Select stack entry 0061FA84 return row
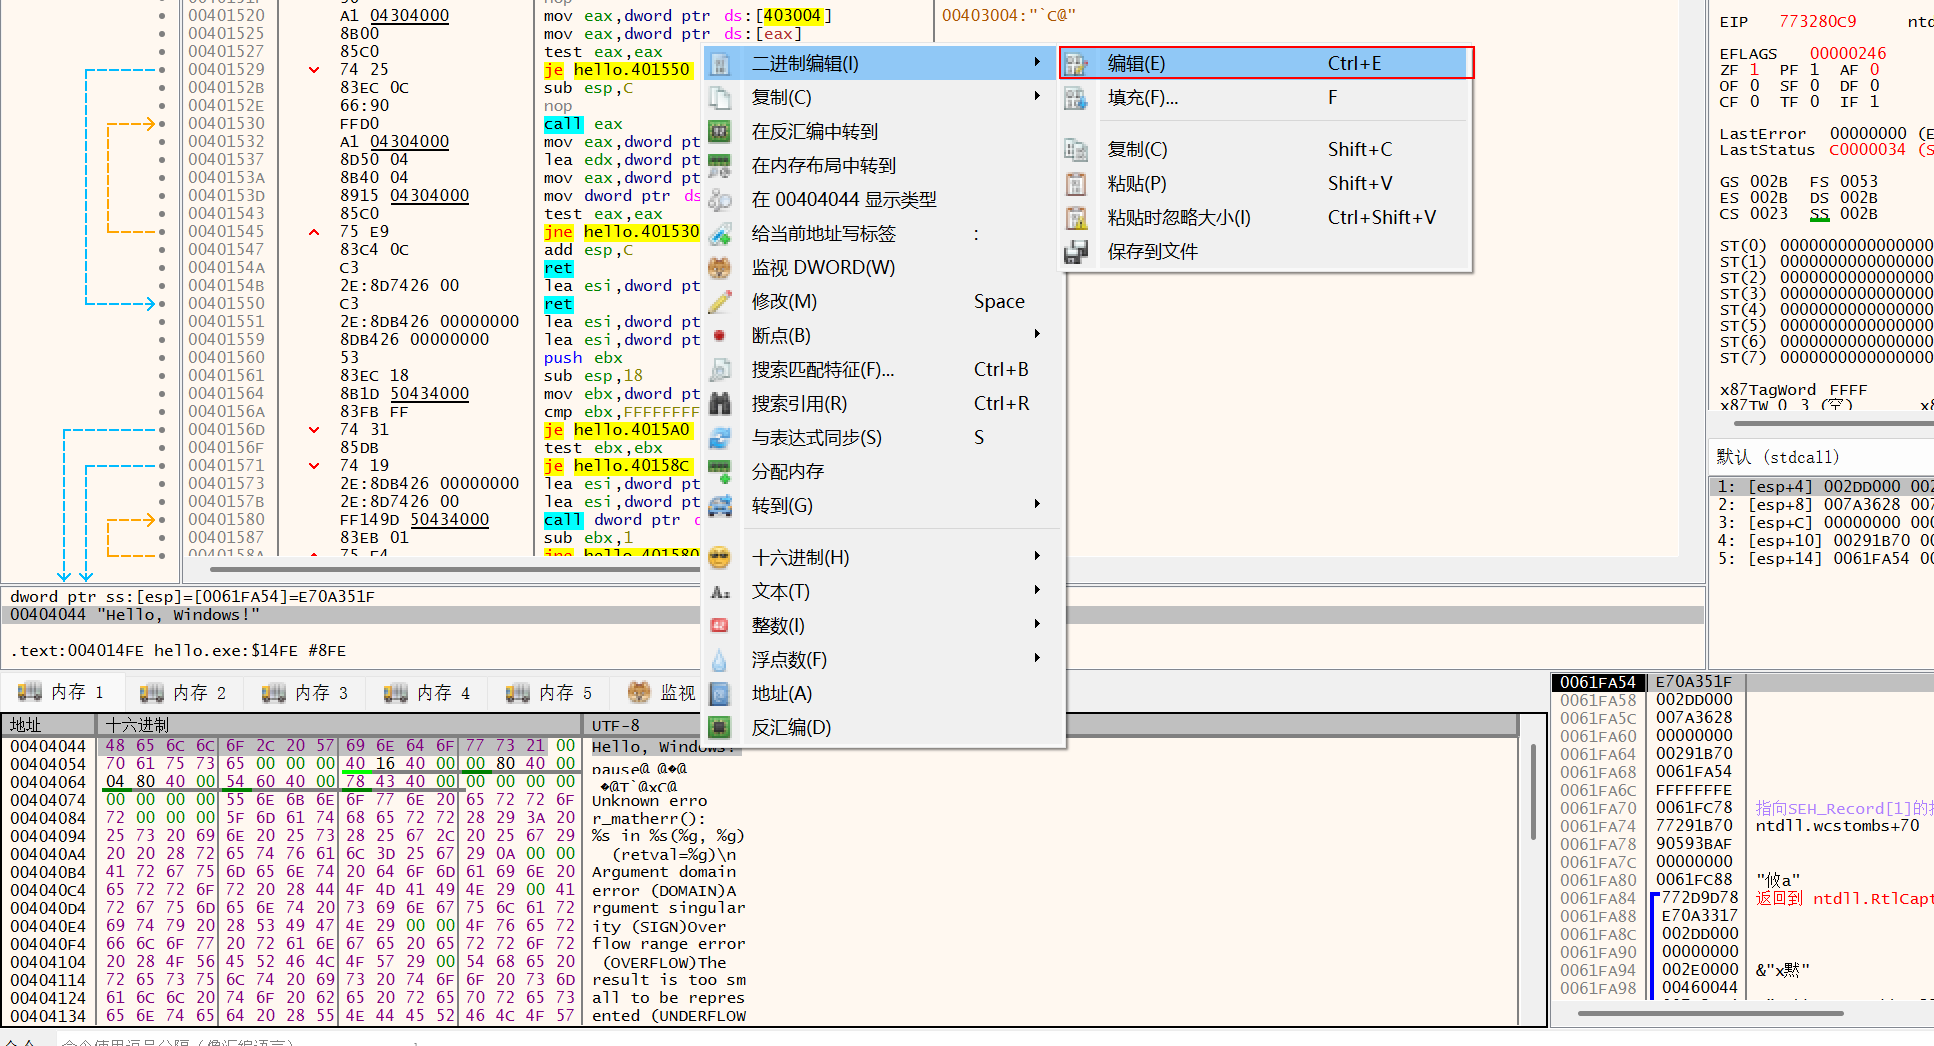 click(x=1742, y=898)
